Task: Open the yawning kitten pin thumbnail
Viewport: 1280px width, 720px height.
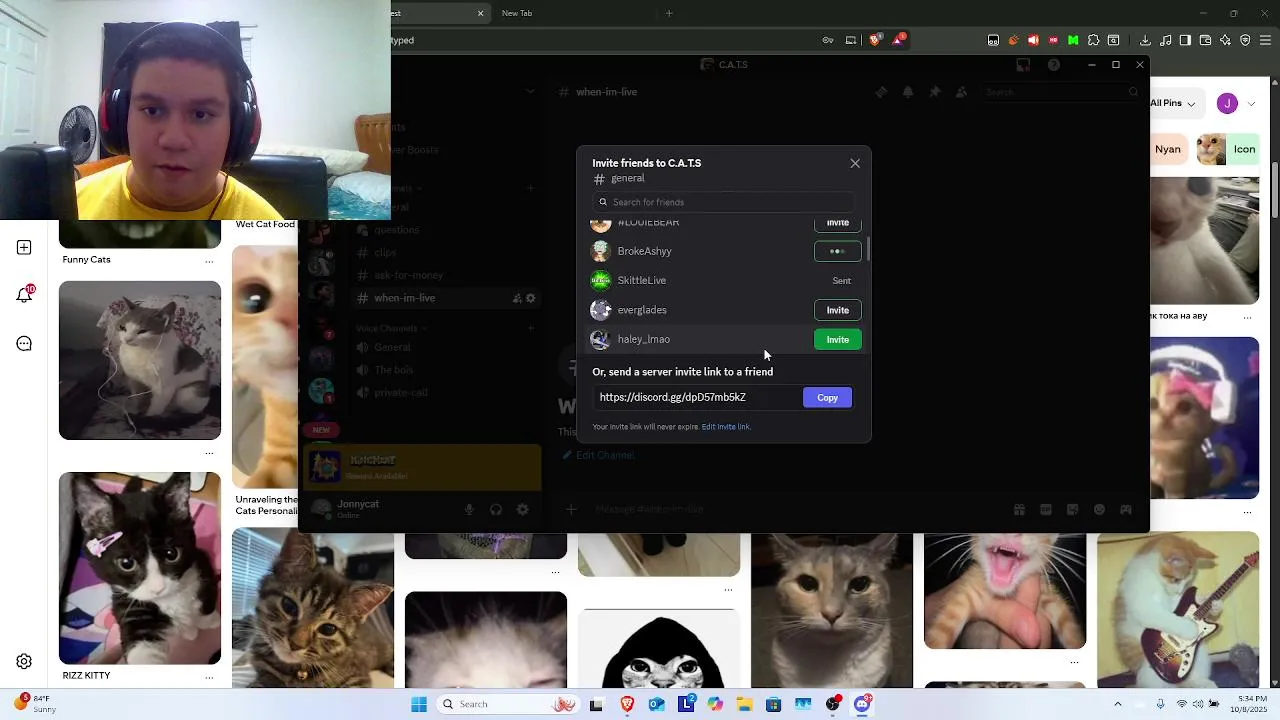Action: pos(1005,591)
